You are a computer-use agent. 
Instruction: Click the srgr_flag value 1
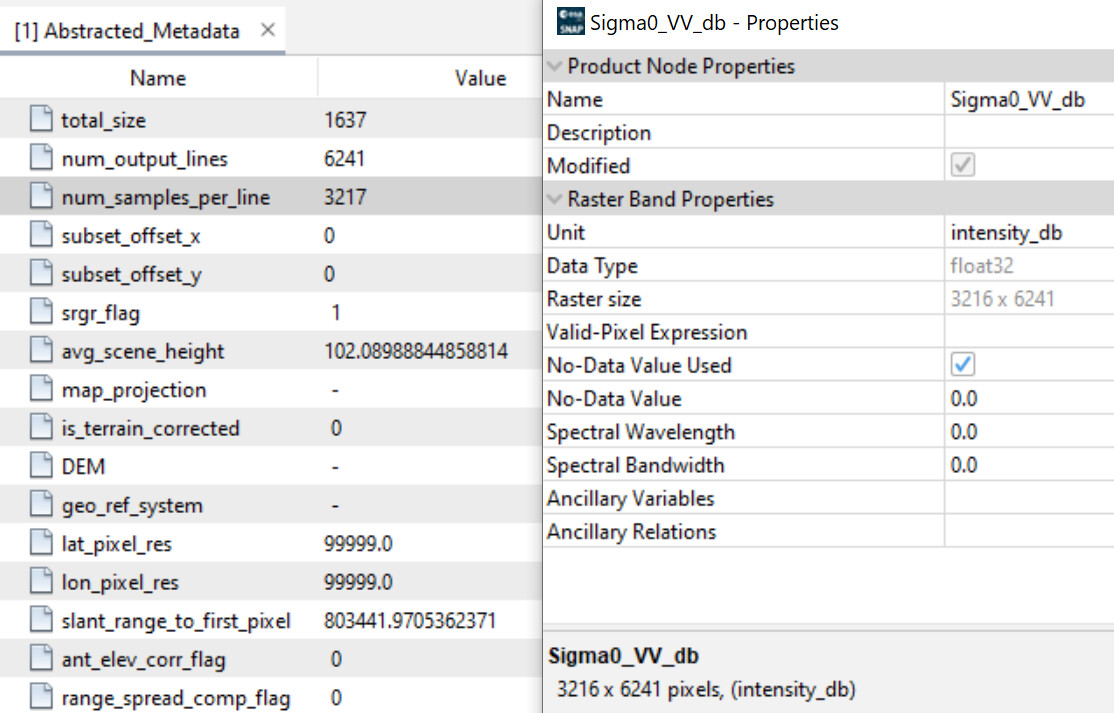click(x=335, y=312)
